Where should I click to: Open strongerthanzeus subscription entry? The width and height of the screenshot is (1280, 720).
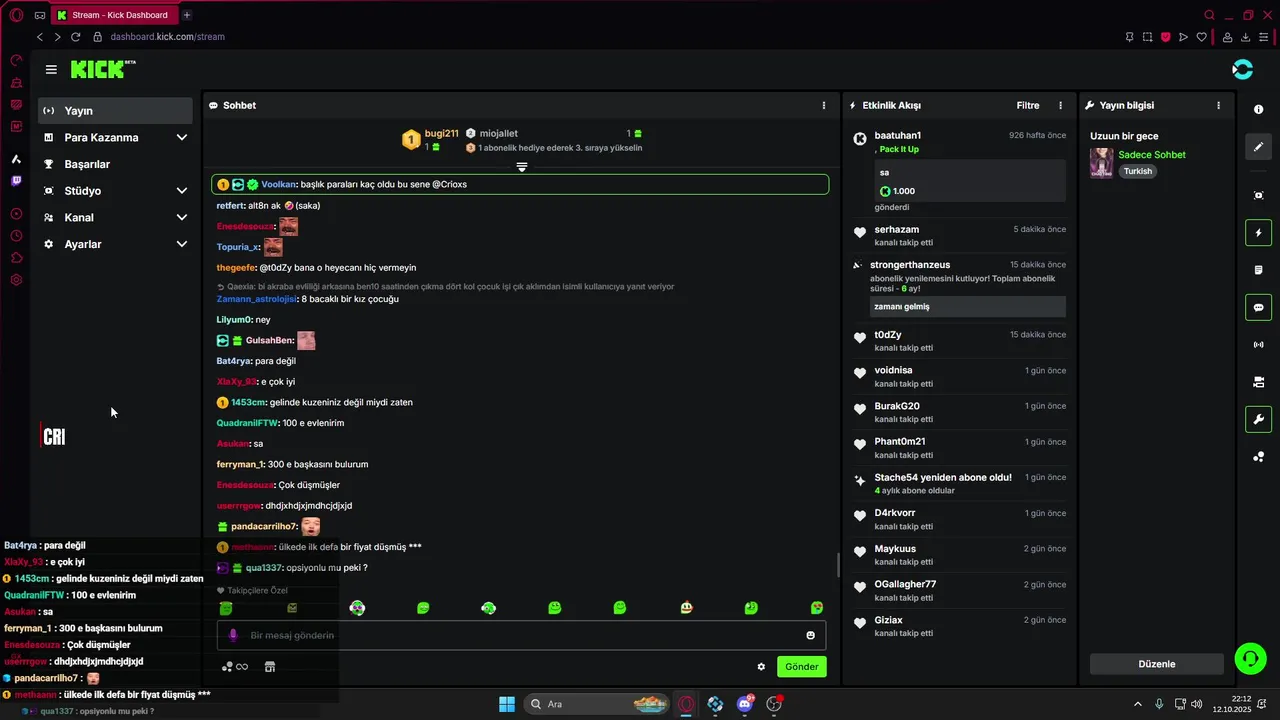coord(959,288)
